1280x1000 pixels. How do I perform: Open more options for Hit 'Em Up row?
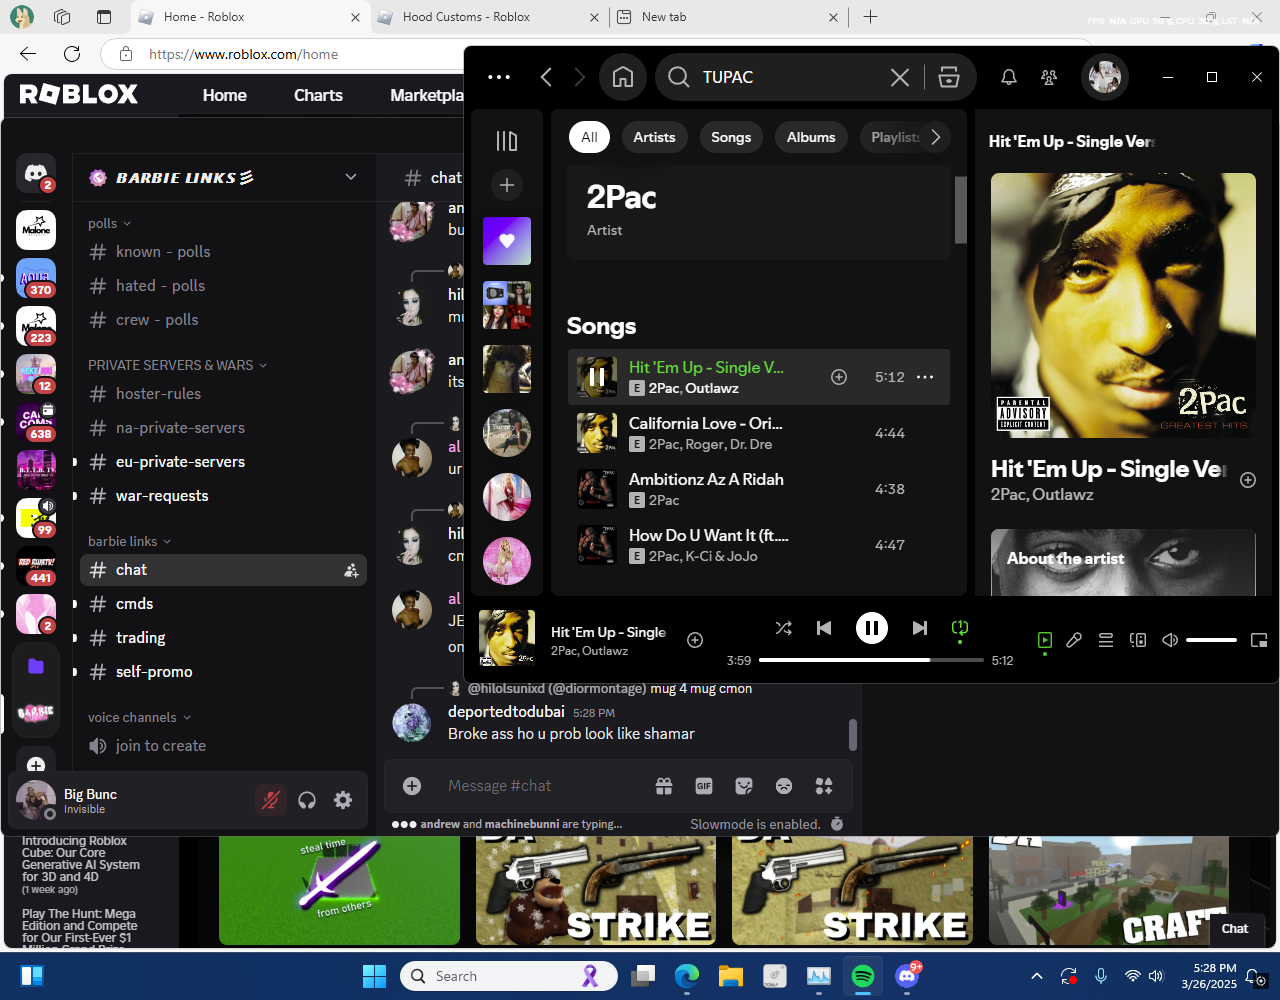925,377
